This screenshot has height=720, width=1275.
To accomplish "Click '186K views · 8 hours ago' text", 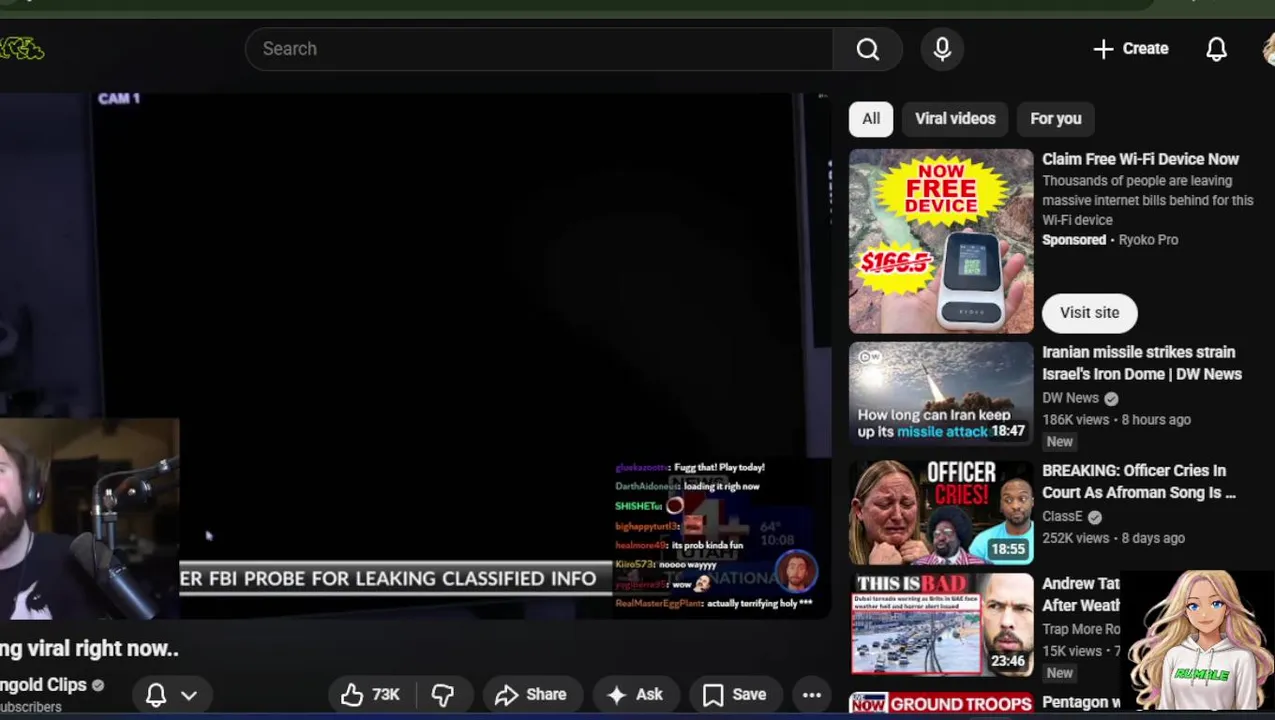I will click(x=1116, y=420).
